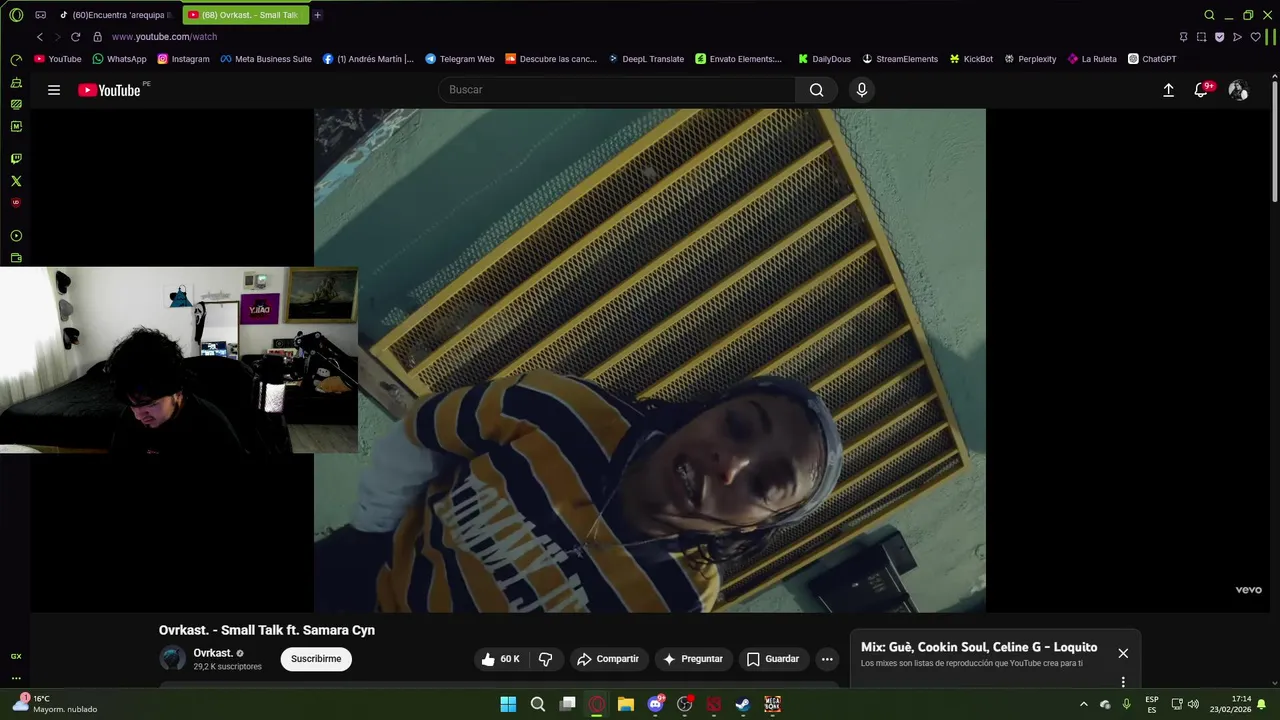Click the pin icon in the address bar
1280x720 pixels.
pos(1183,37)
